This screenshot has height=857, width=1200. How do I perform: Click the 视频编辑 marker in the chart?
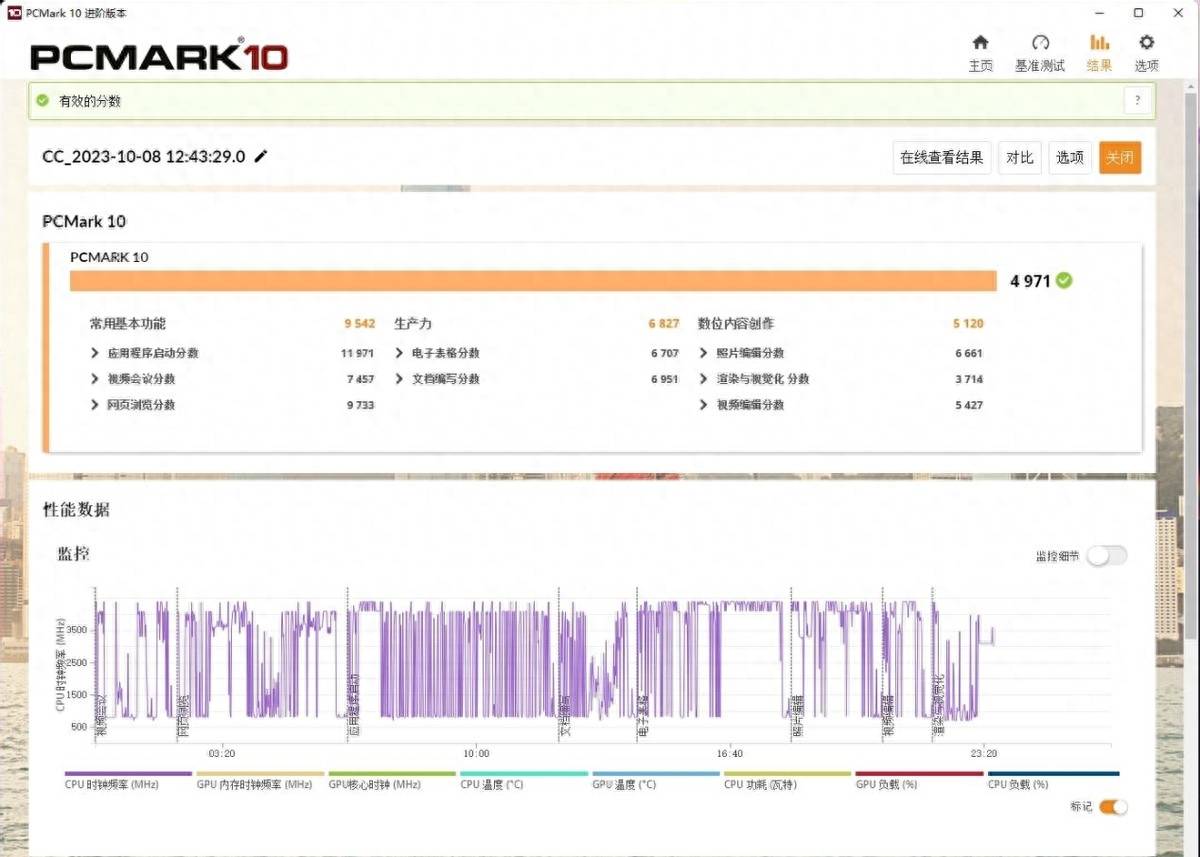(x=888, y=715)
